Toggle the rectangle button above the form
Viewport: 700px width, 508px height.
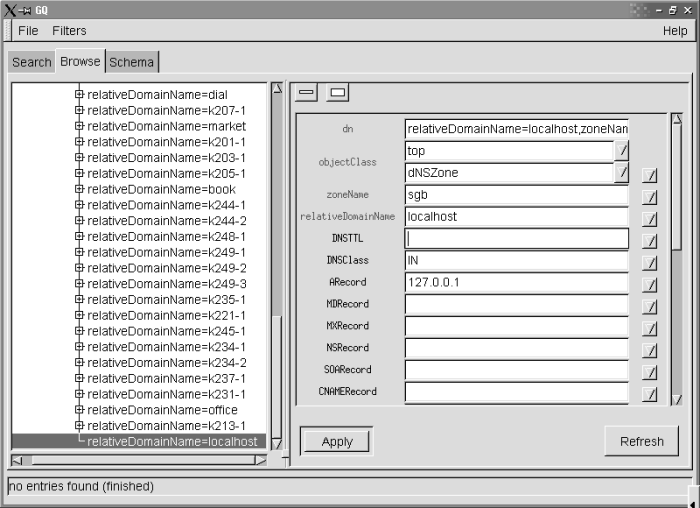[338, 93]
